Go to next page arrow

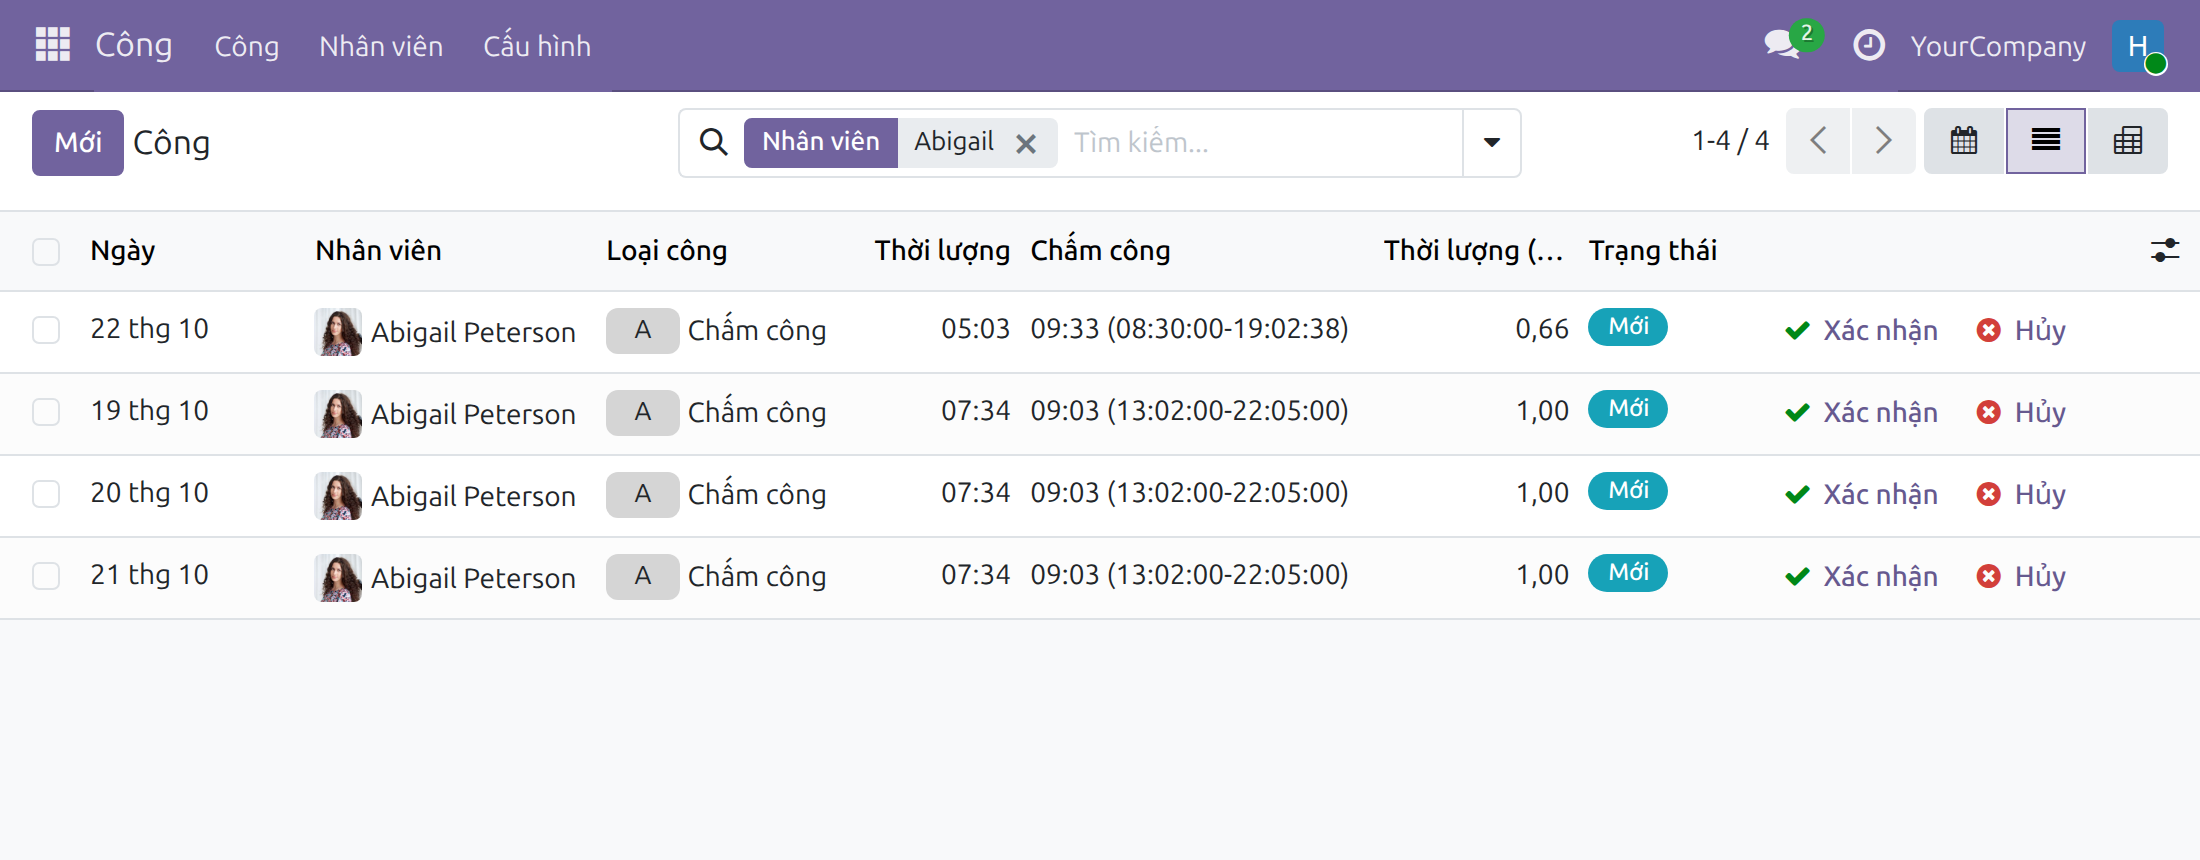(1883, 141)
